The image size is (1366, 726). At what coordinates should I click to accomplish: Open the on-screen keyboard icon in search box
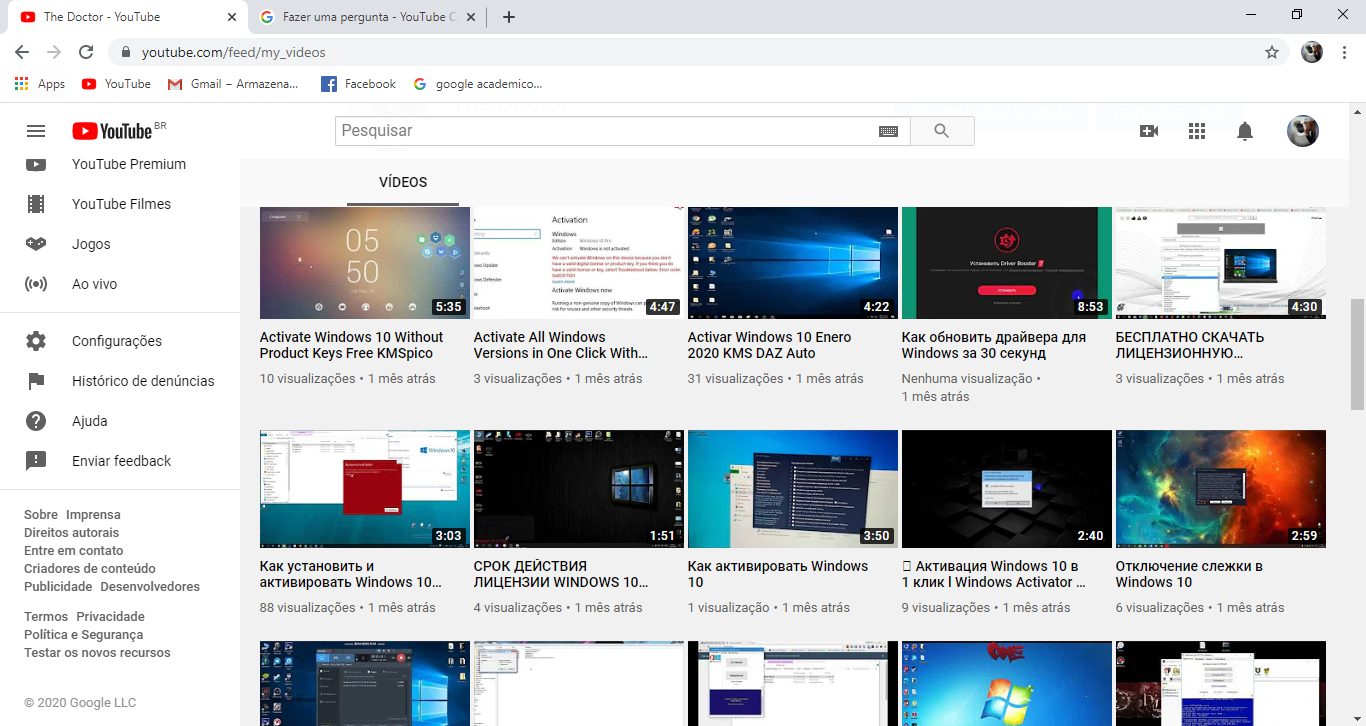pos(888,131)
